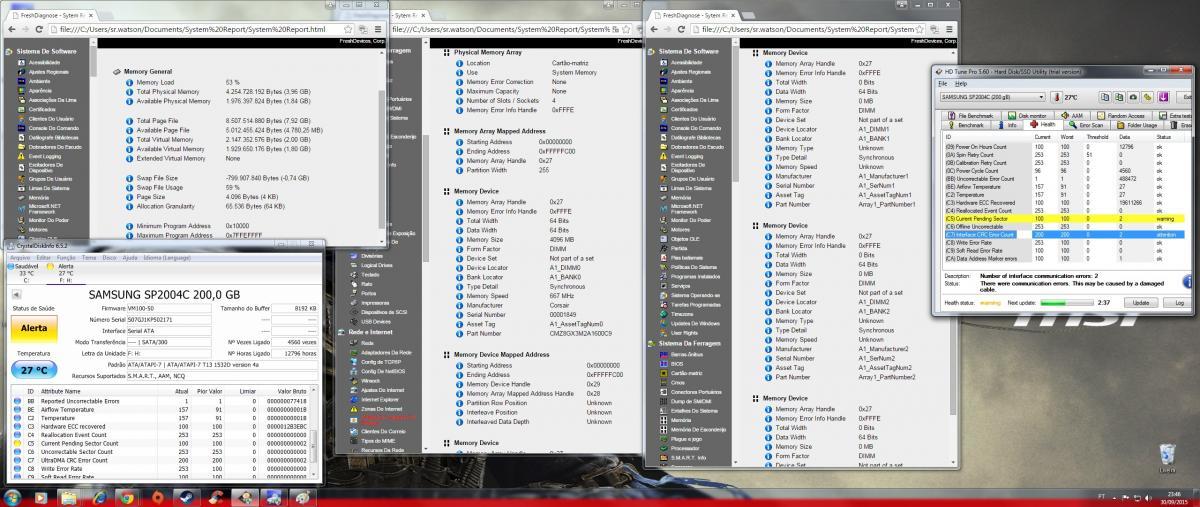Switch to the Error Scan tab
1200x507 pixels.
point(1086,125)
